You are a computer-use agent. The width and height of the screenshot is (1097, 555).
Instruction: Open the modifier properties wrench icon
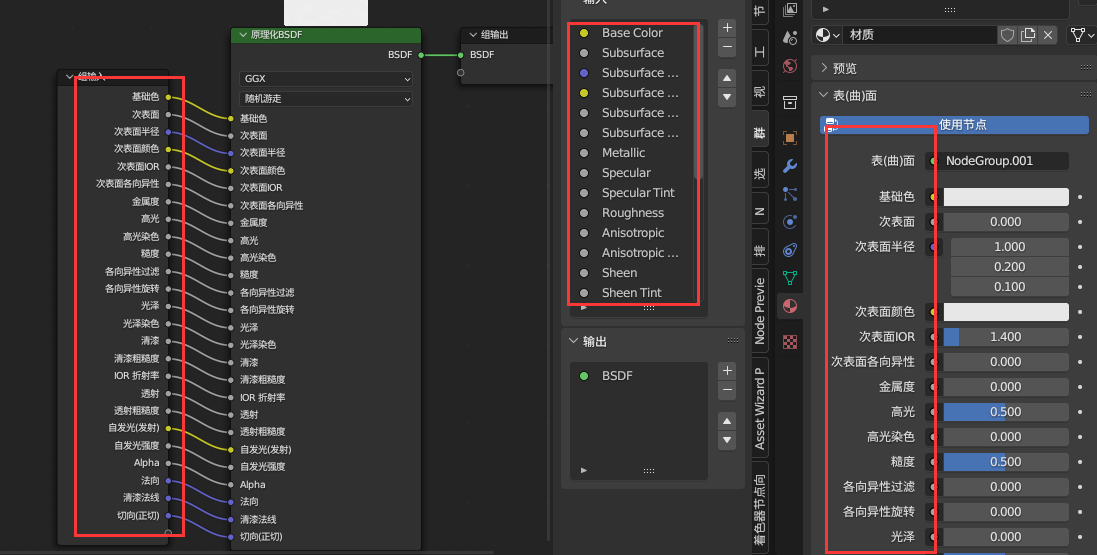pyautogui.click(x=790, y=166)
